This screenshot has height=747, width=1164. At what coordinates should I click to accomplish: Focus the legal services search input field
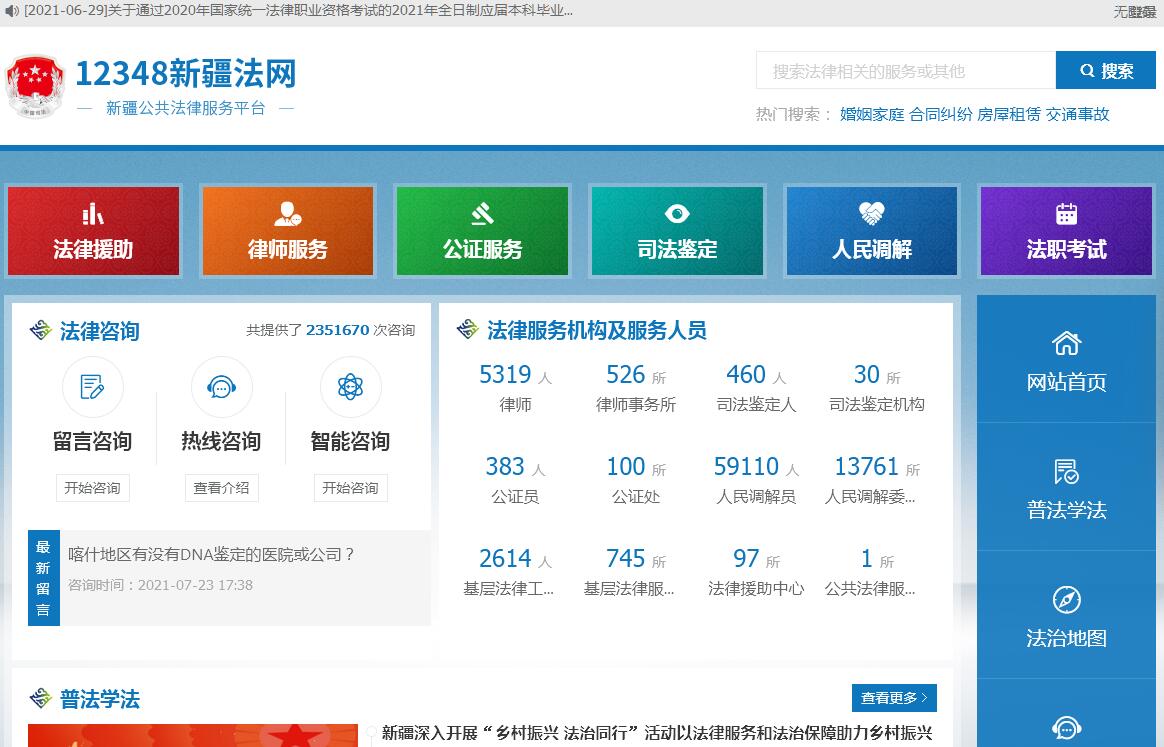click(x=905, y=71)
